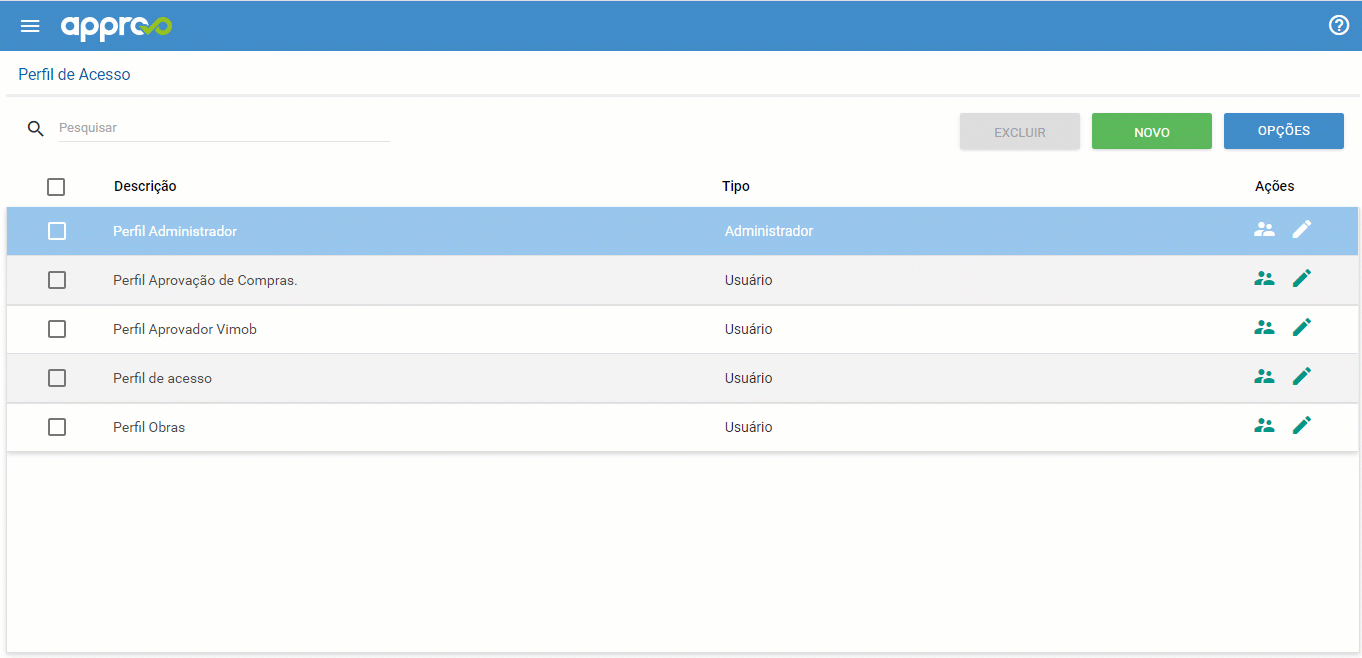The height and width of the screenshot is (658, 1362).
Task: Check the Perfil Aprovador Vimob checkbox
Action: tap(57, 329)
